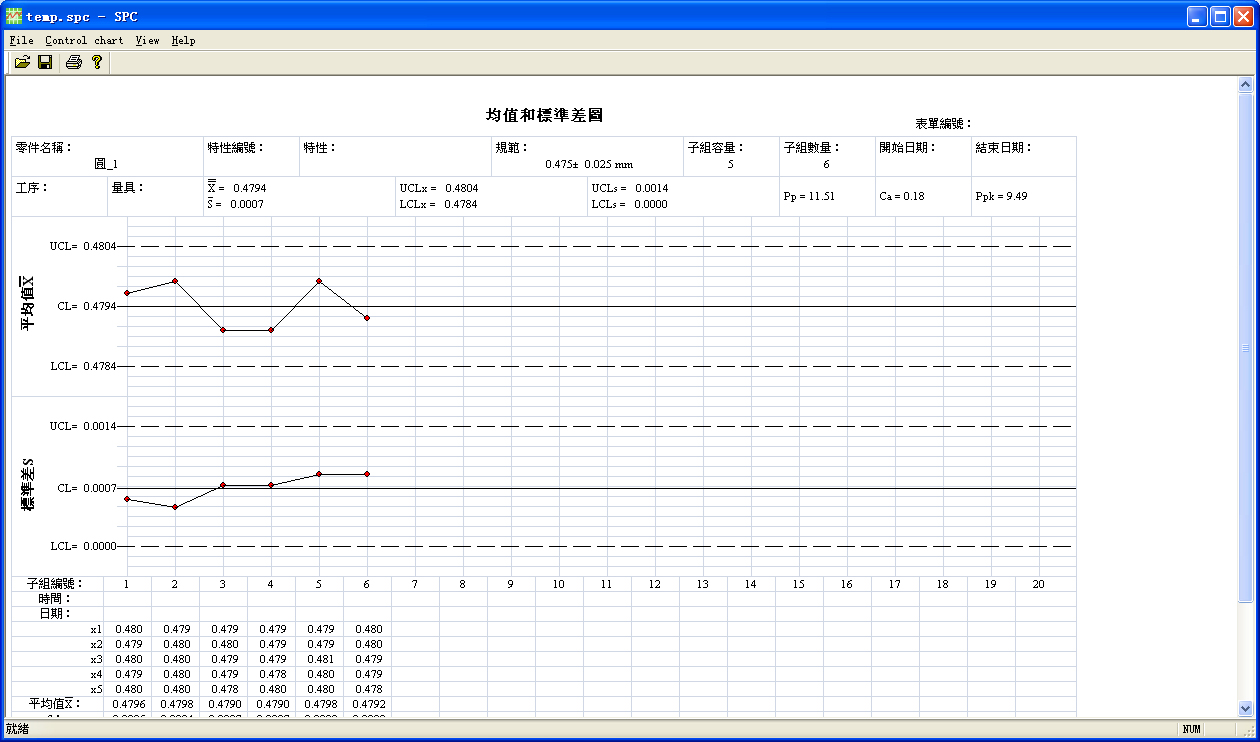Maximize the SPC window
Viewport: 1260px width, 742px height.
1220,17
